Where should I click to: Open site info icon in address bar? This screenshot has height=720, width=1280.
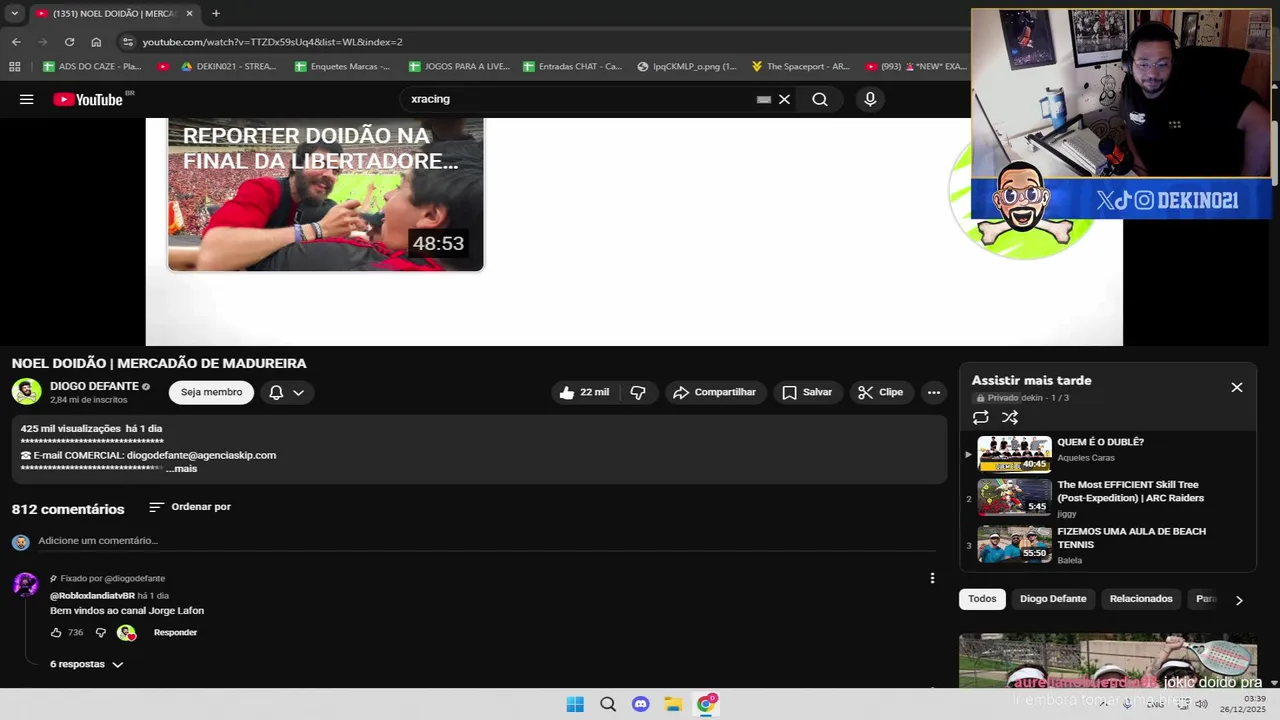[126, 42]
